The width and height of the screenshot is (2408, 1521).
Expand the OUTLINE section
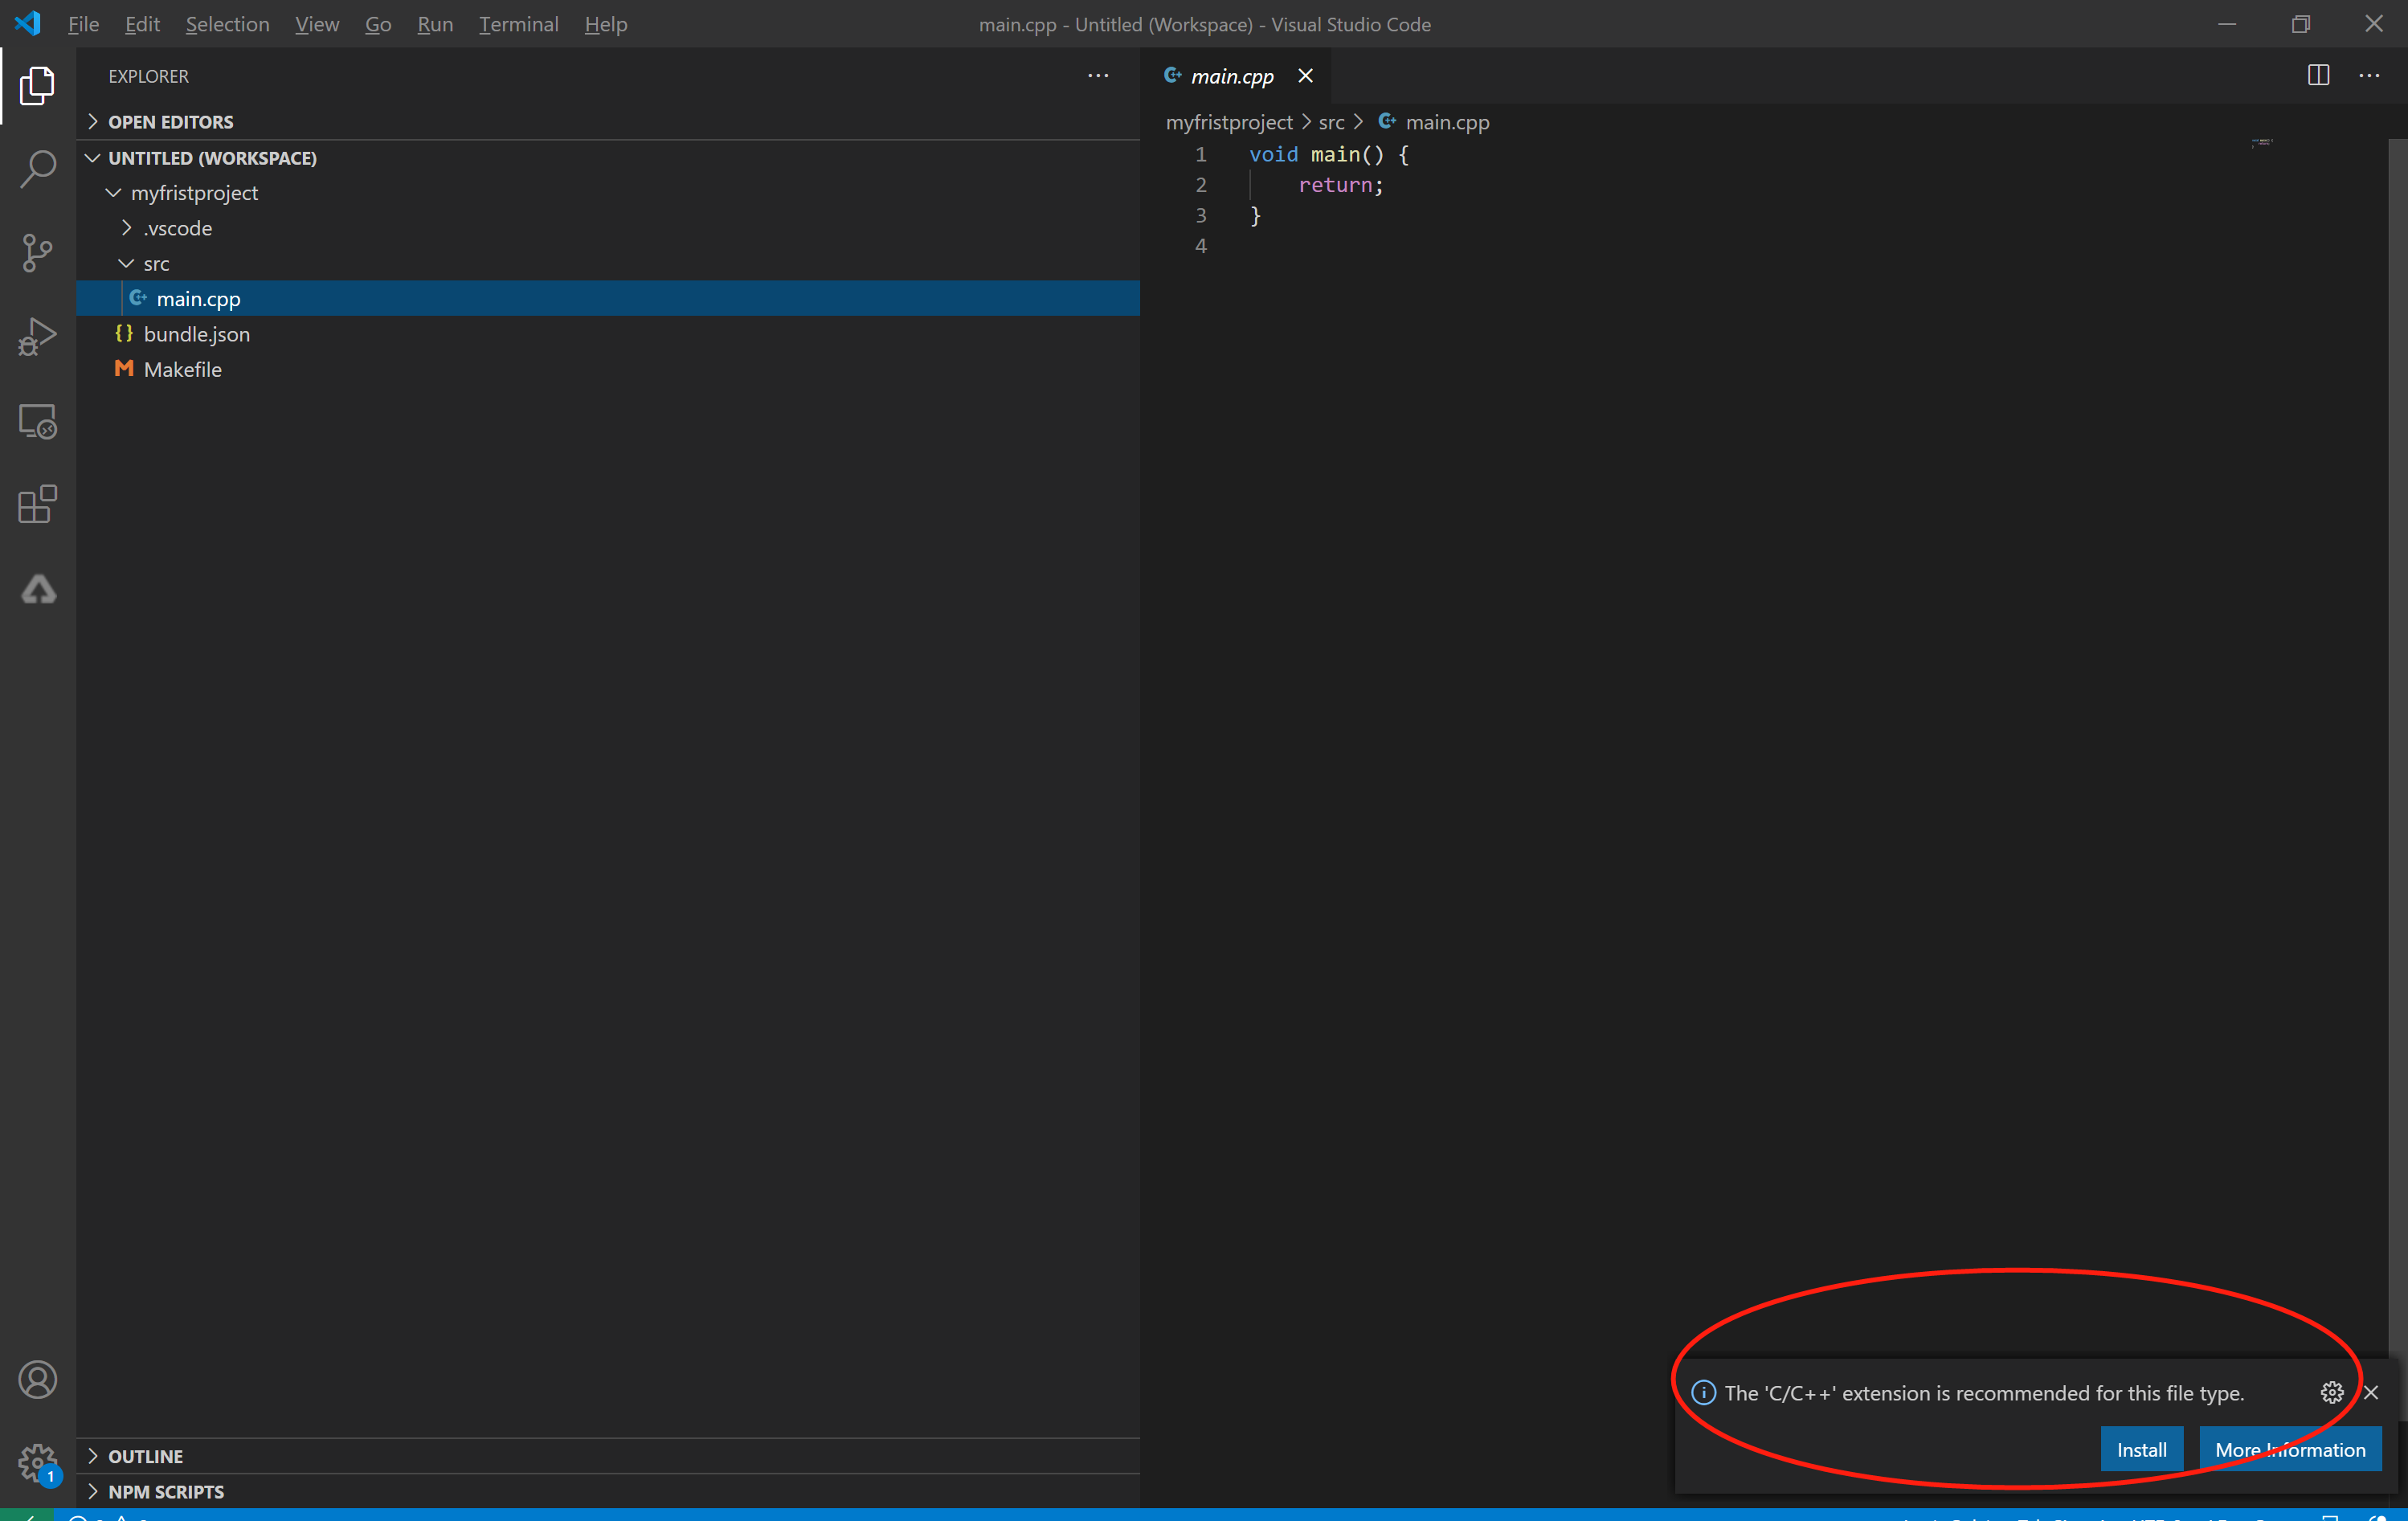click(x=145, y=1456)
